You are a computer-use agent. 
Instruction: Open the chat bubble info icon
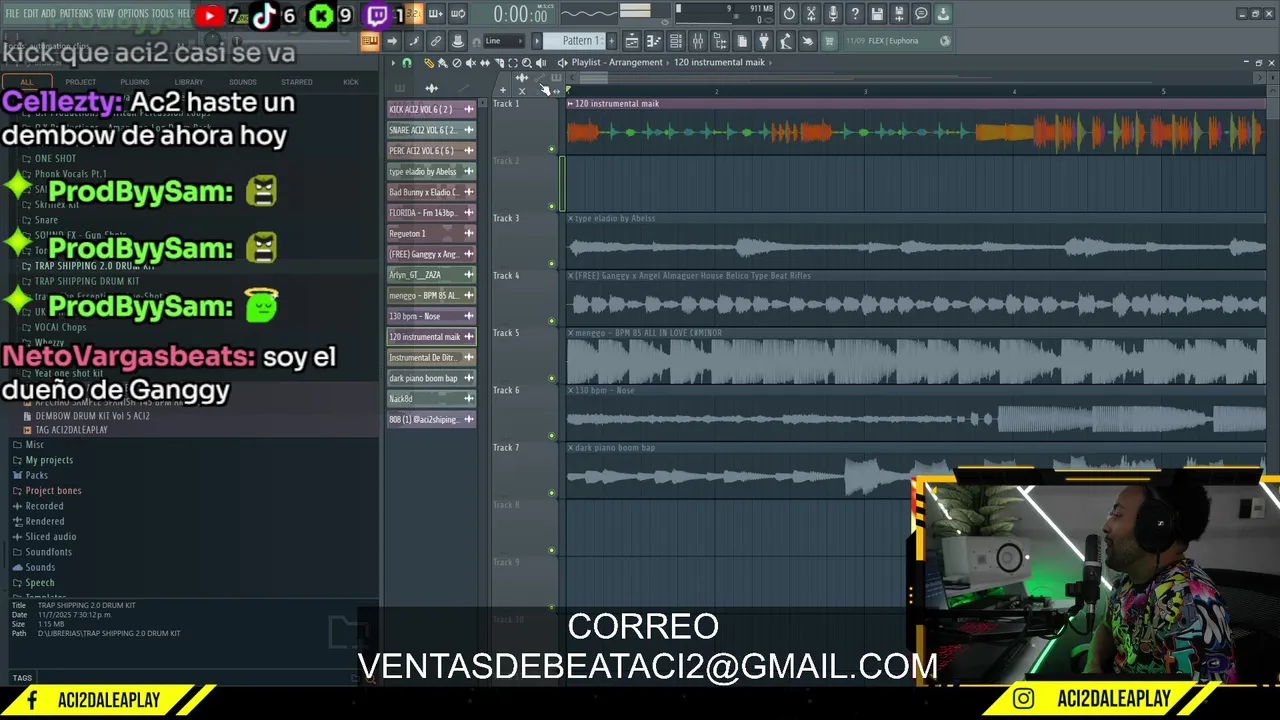click(921, 14)
